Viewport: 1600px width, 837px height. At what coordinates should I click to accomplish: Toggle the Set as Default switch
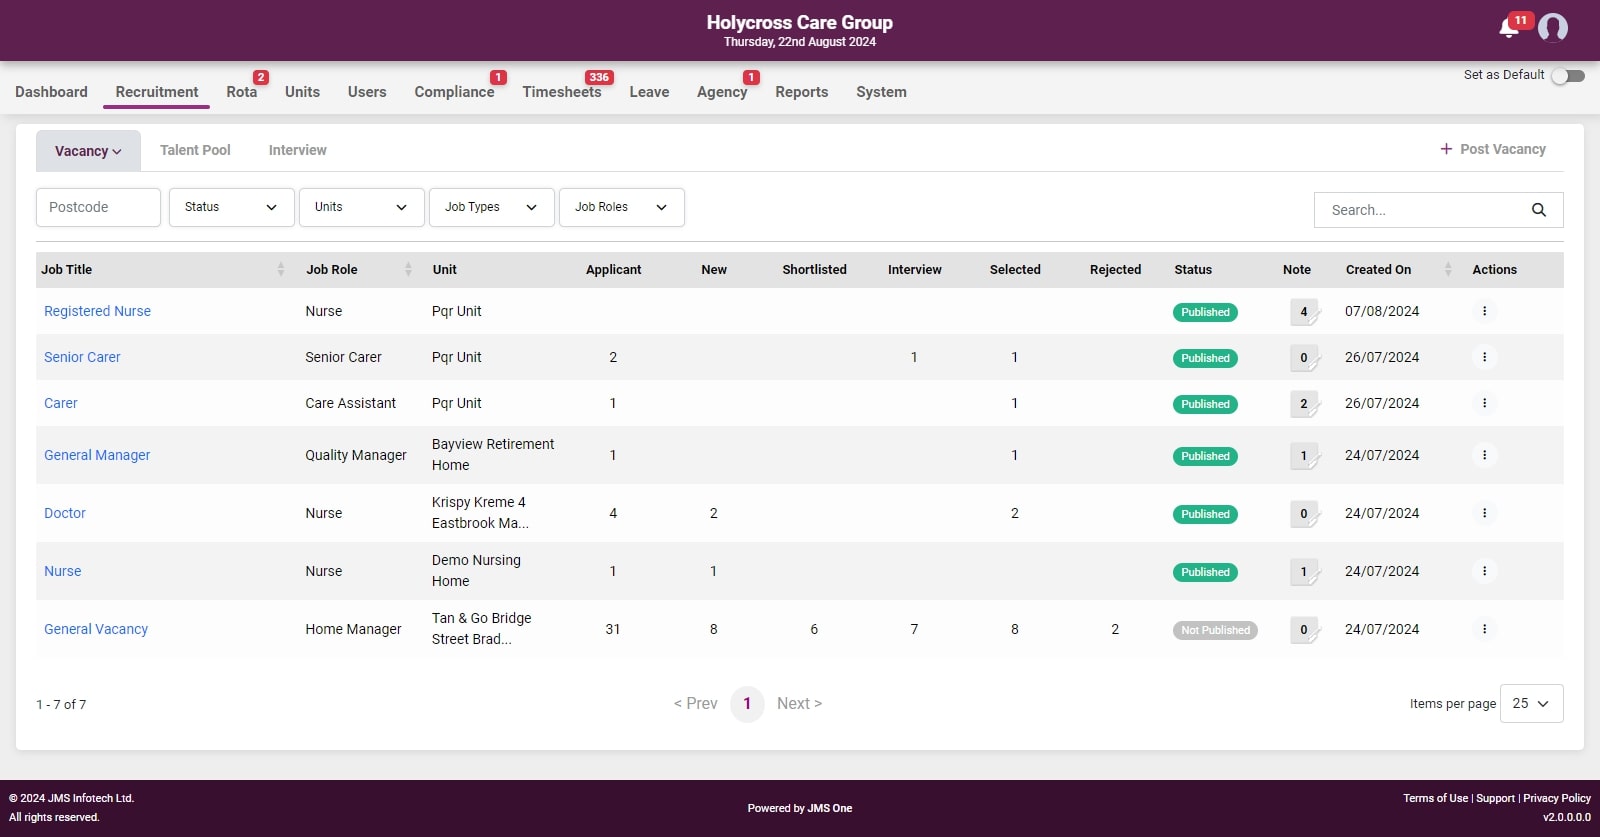coord(1567,76)
